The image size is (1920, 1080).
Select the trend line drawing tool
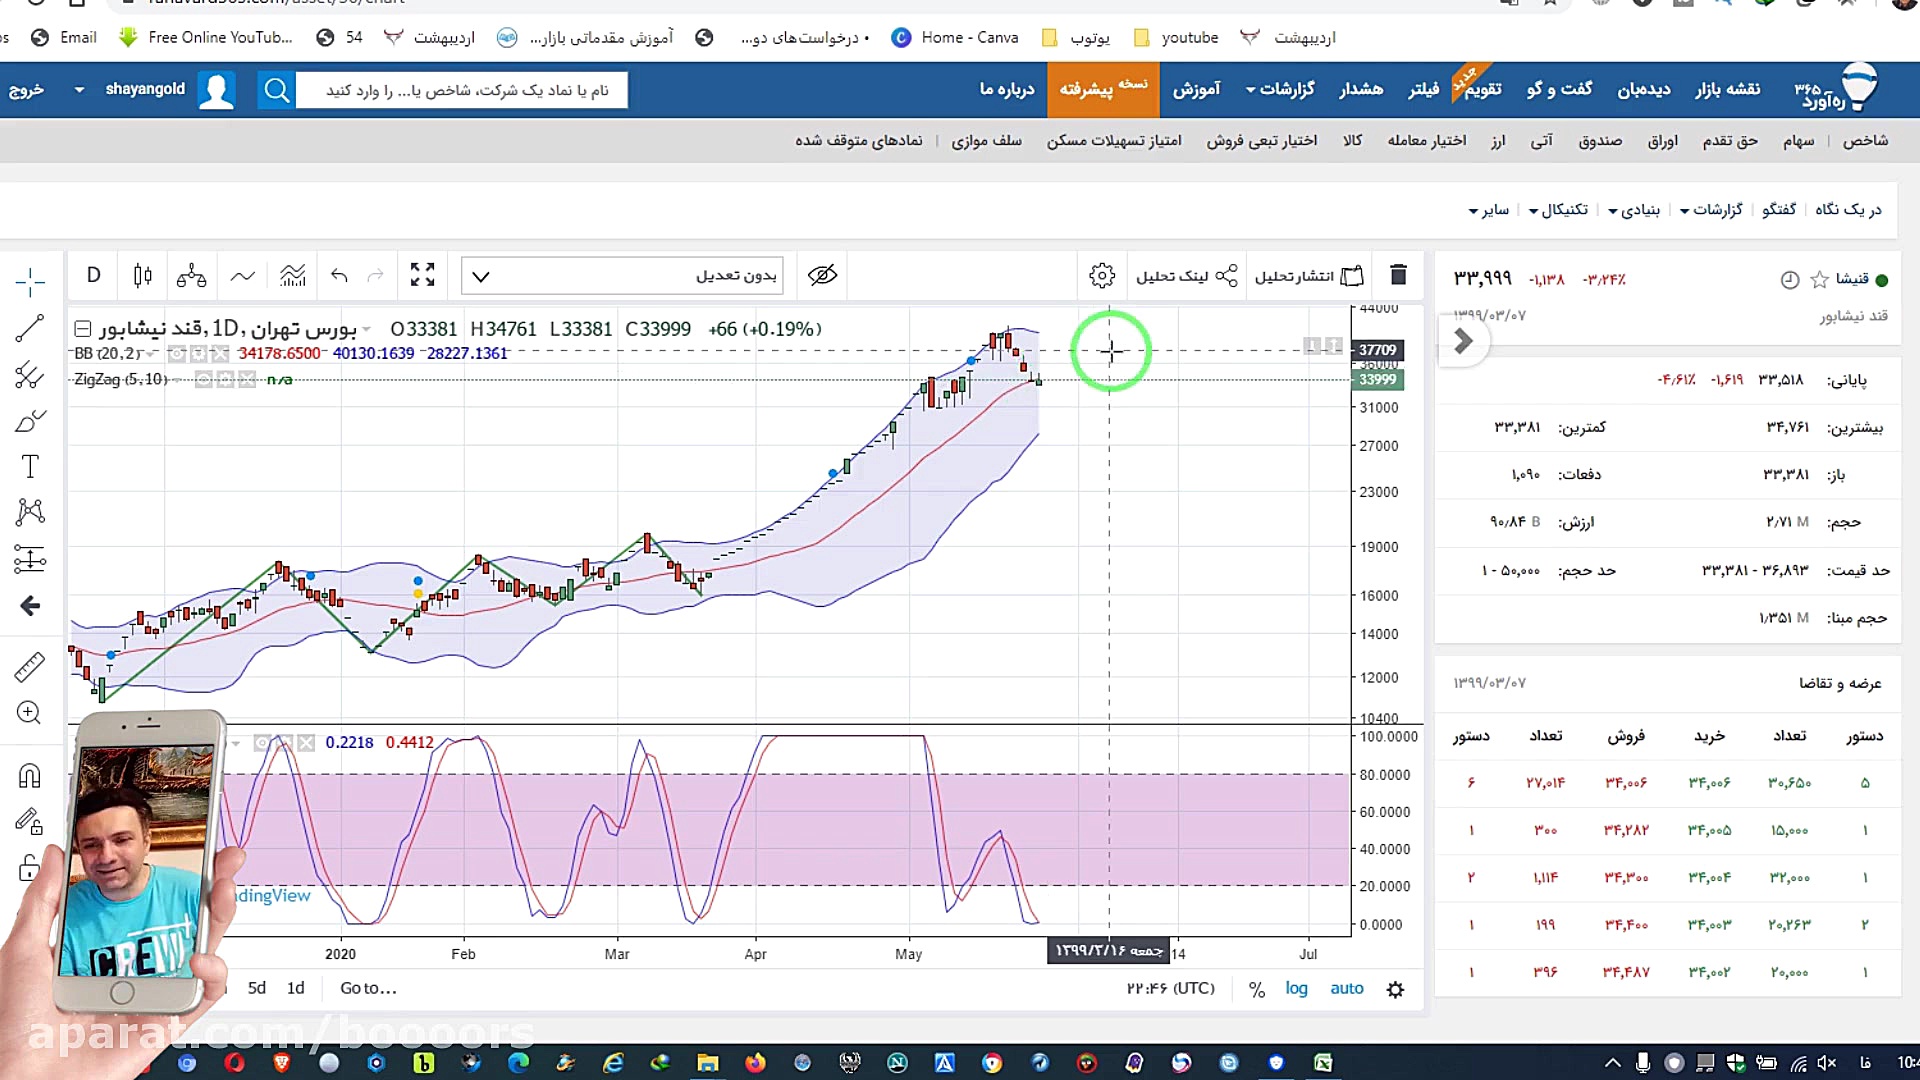pos(30,328)
